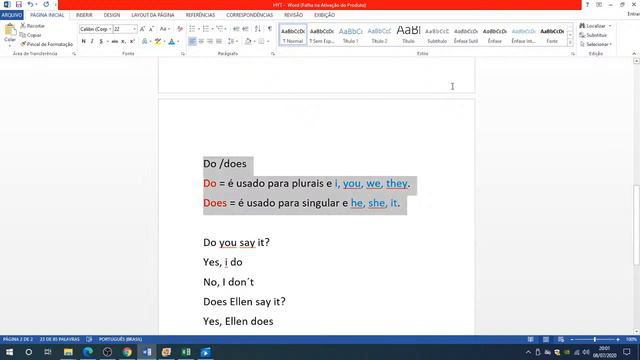Click "Does Ellen say it?" line
640x360 pixels.
tap(244, 302)
